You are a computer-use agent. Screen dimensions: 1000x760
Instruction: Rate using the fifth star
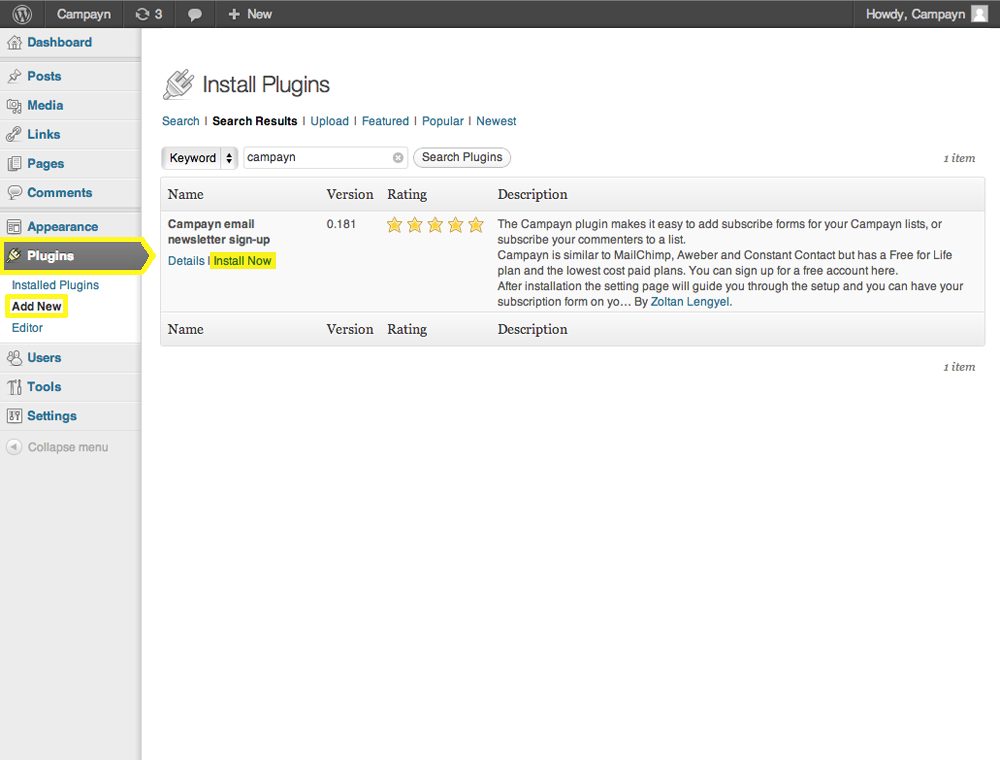[x=476, y=225]
